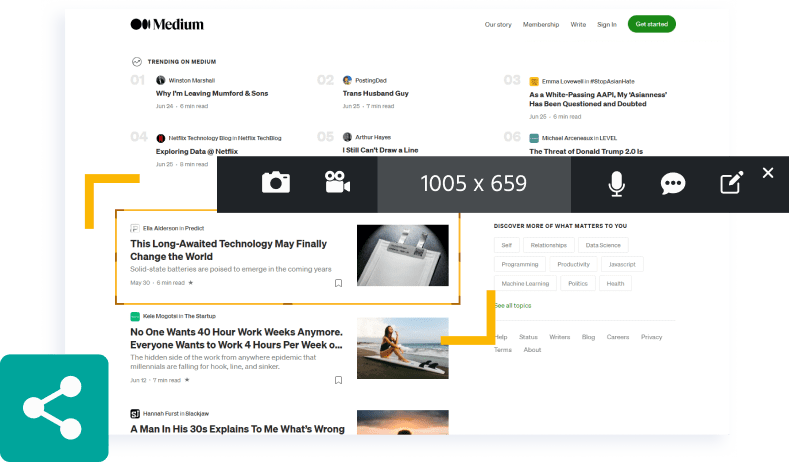Open Exploring Data @ Netflix article

pos(197,151)
